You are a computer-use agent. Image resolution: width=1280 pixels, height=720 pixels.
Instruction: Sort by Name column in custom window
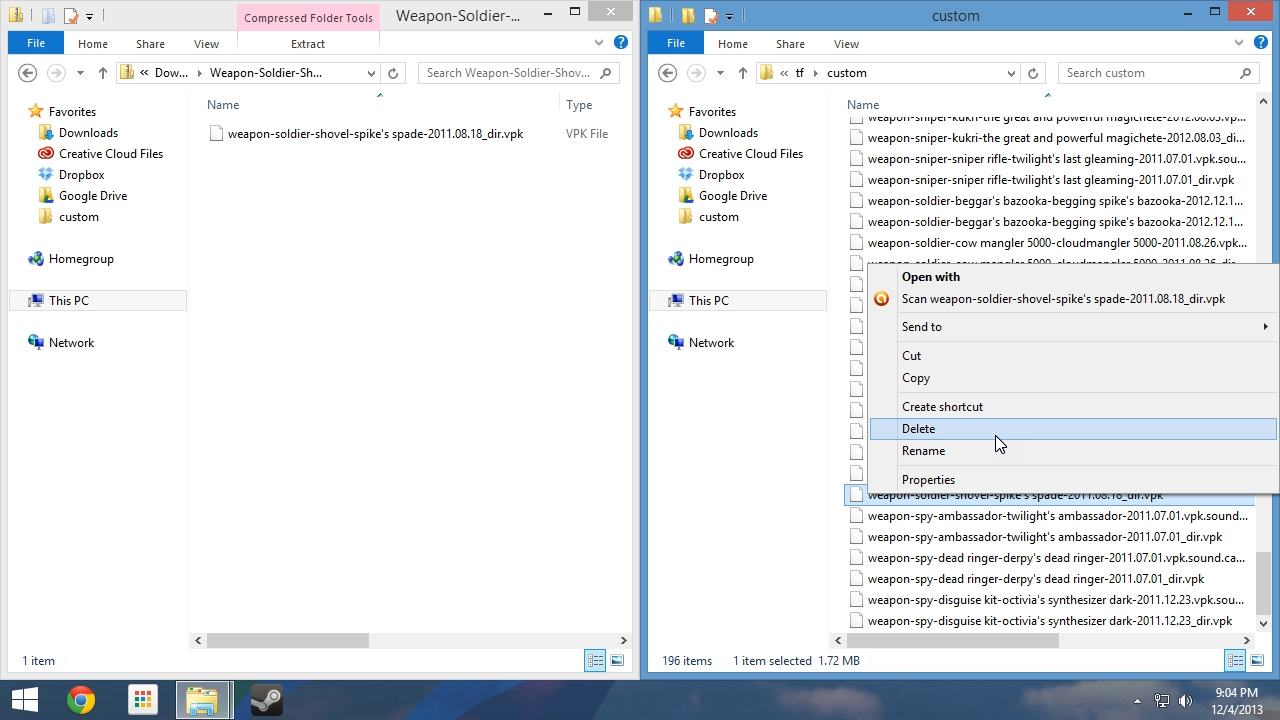tap(863, 105)
